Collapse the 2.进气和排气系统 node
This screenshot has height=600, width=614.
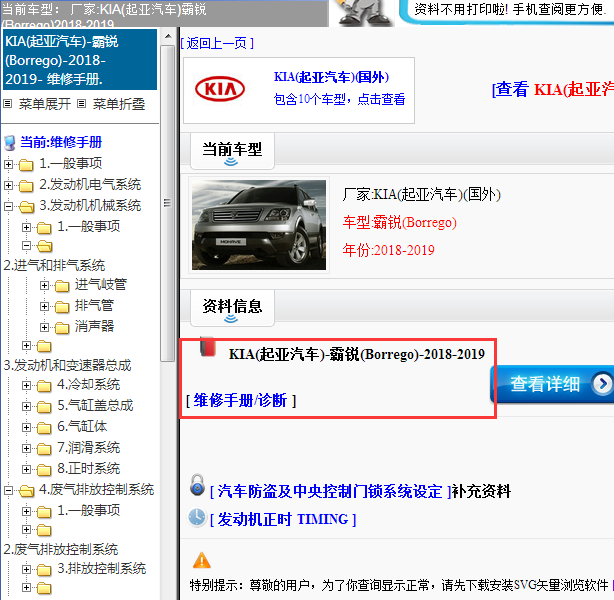26,246
